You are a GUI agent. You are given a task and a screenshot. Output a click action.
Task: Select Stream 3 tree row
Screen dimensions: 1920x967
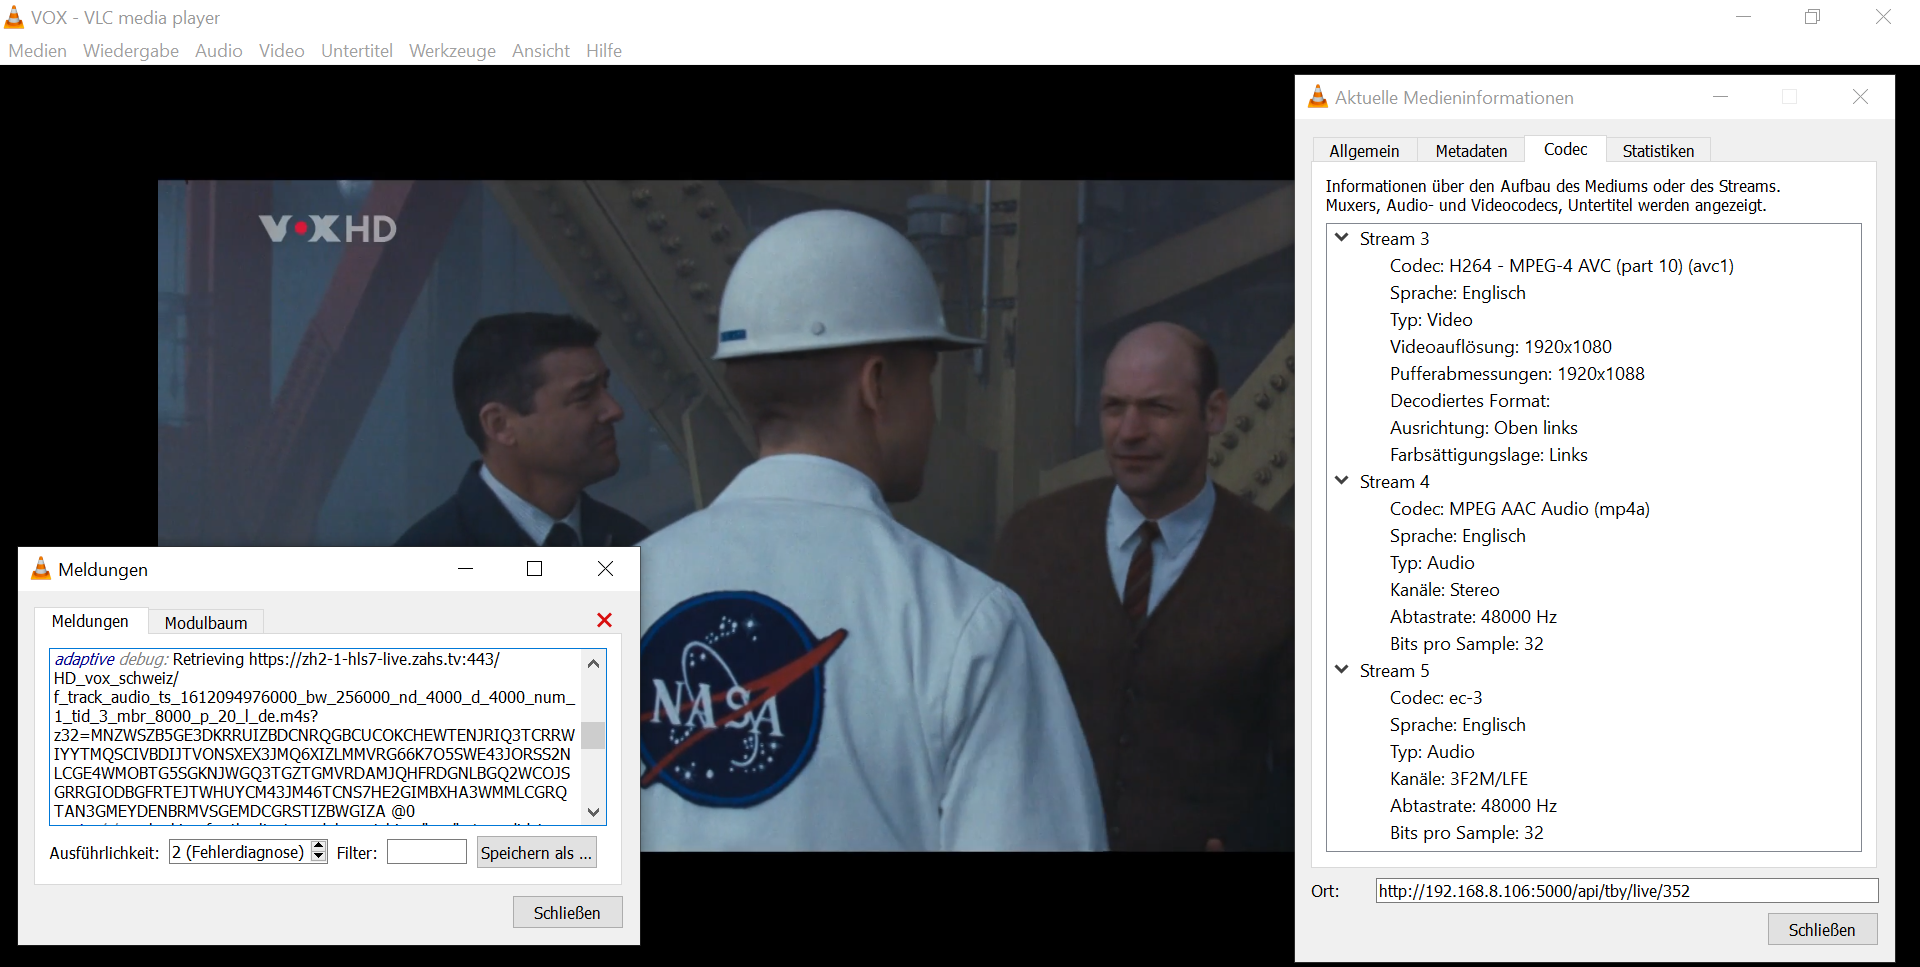point(1394,239)
